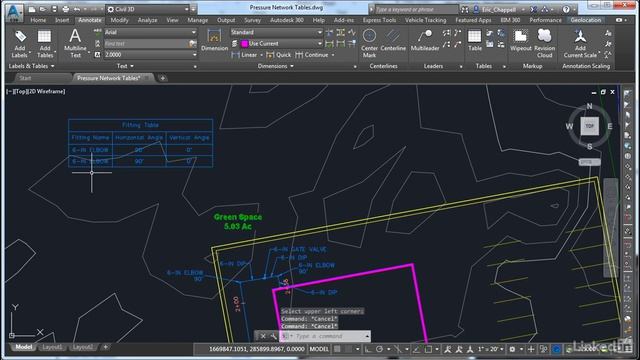This screenshot has height=360, width=640.
Task: Select the Dimension tool
Action: (x=214, y=40)
